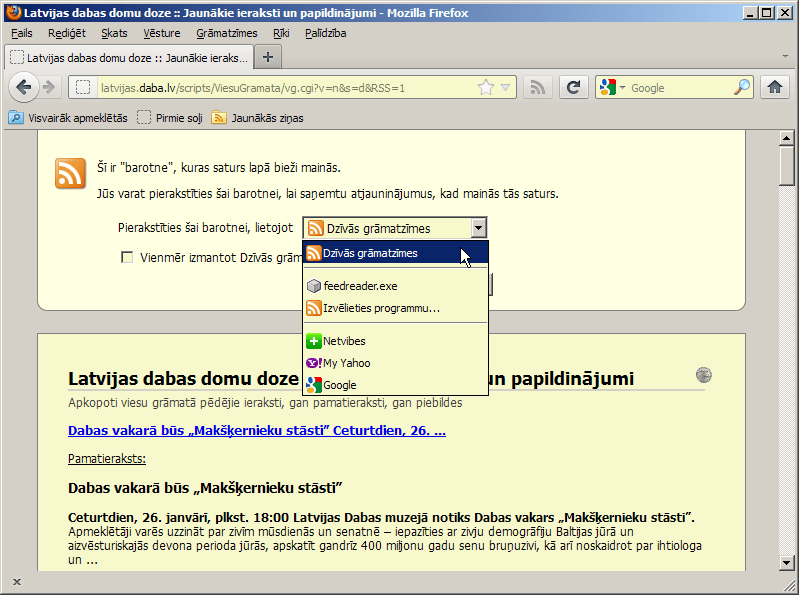Click the address bar URL text
Viewport: 799px width, 595px height.
coord(253,88)
